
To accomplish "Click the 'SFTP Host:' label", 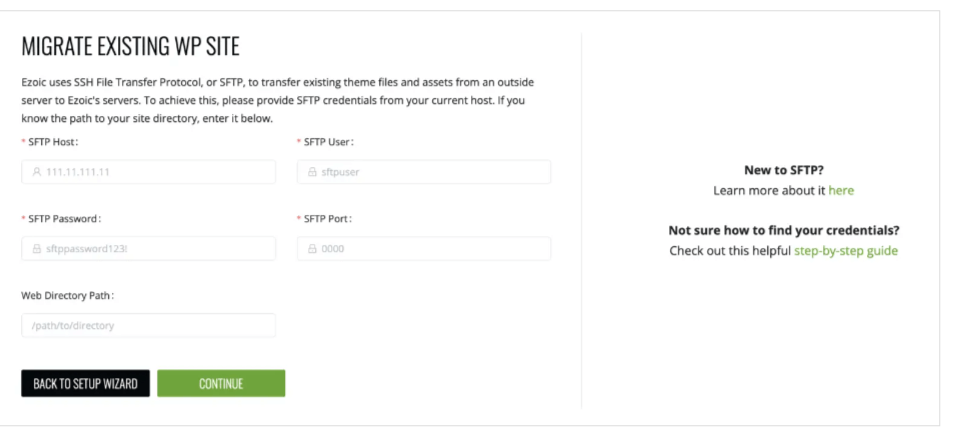I will [x=50, y=142].
